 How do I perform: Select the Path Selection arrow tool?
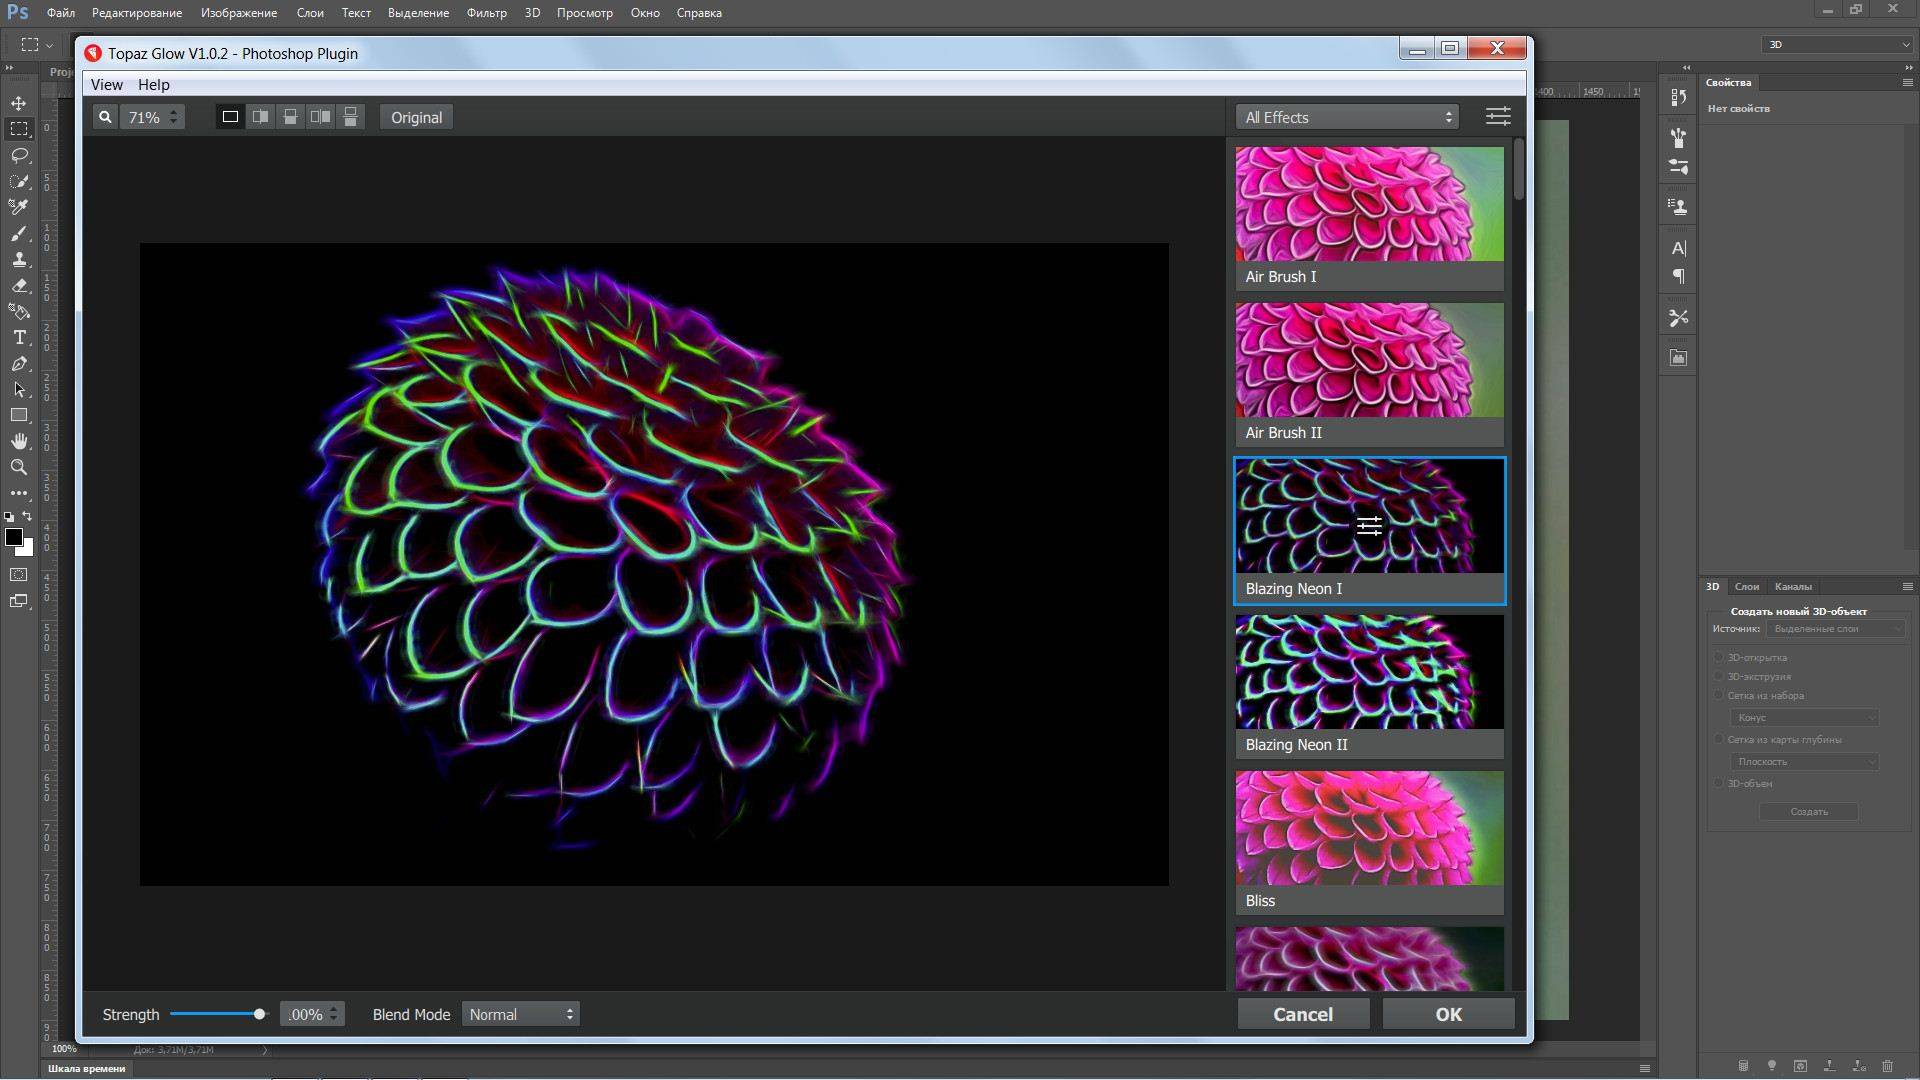point(19,389)
